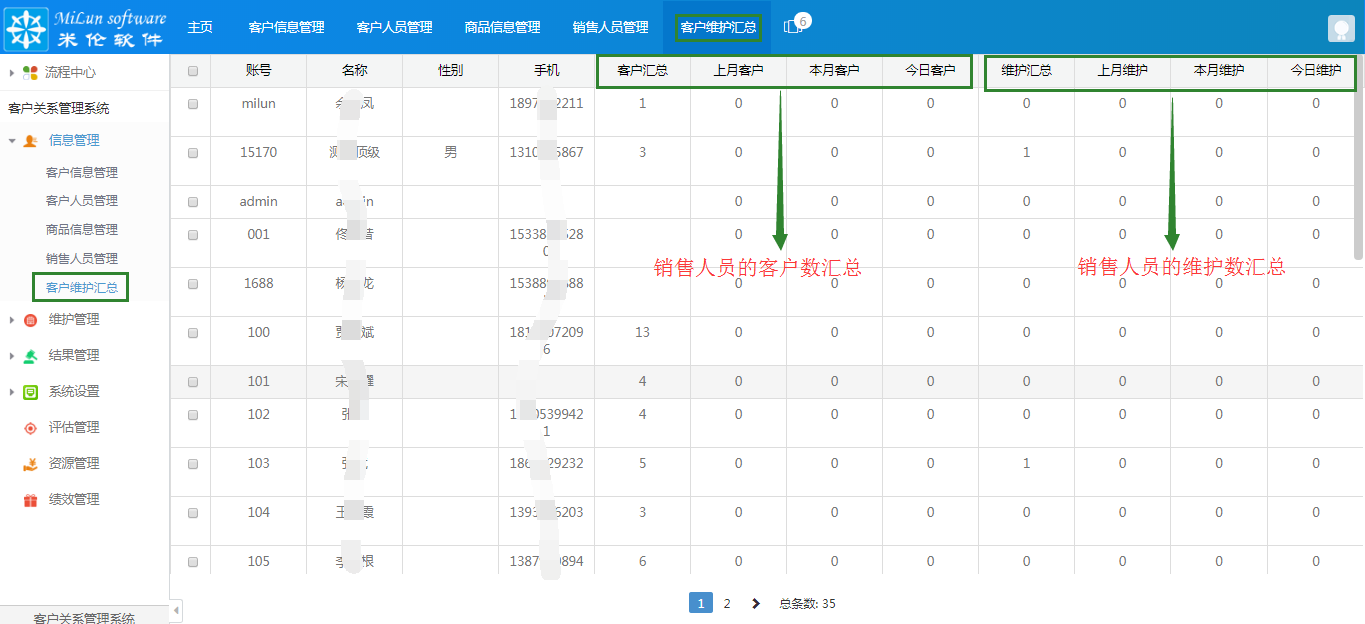Check the row checkbox for account milun
Viewport: 1365px width, 624px height.
coord(190,103)
